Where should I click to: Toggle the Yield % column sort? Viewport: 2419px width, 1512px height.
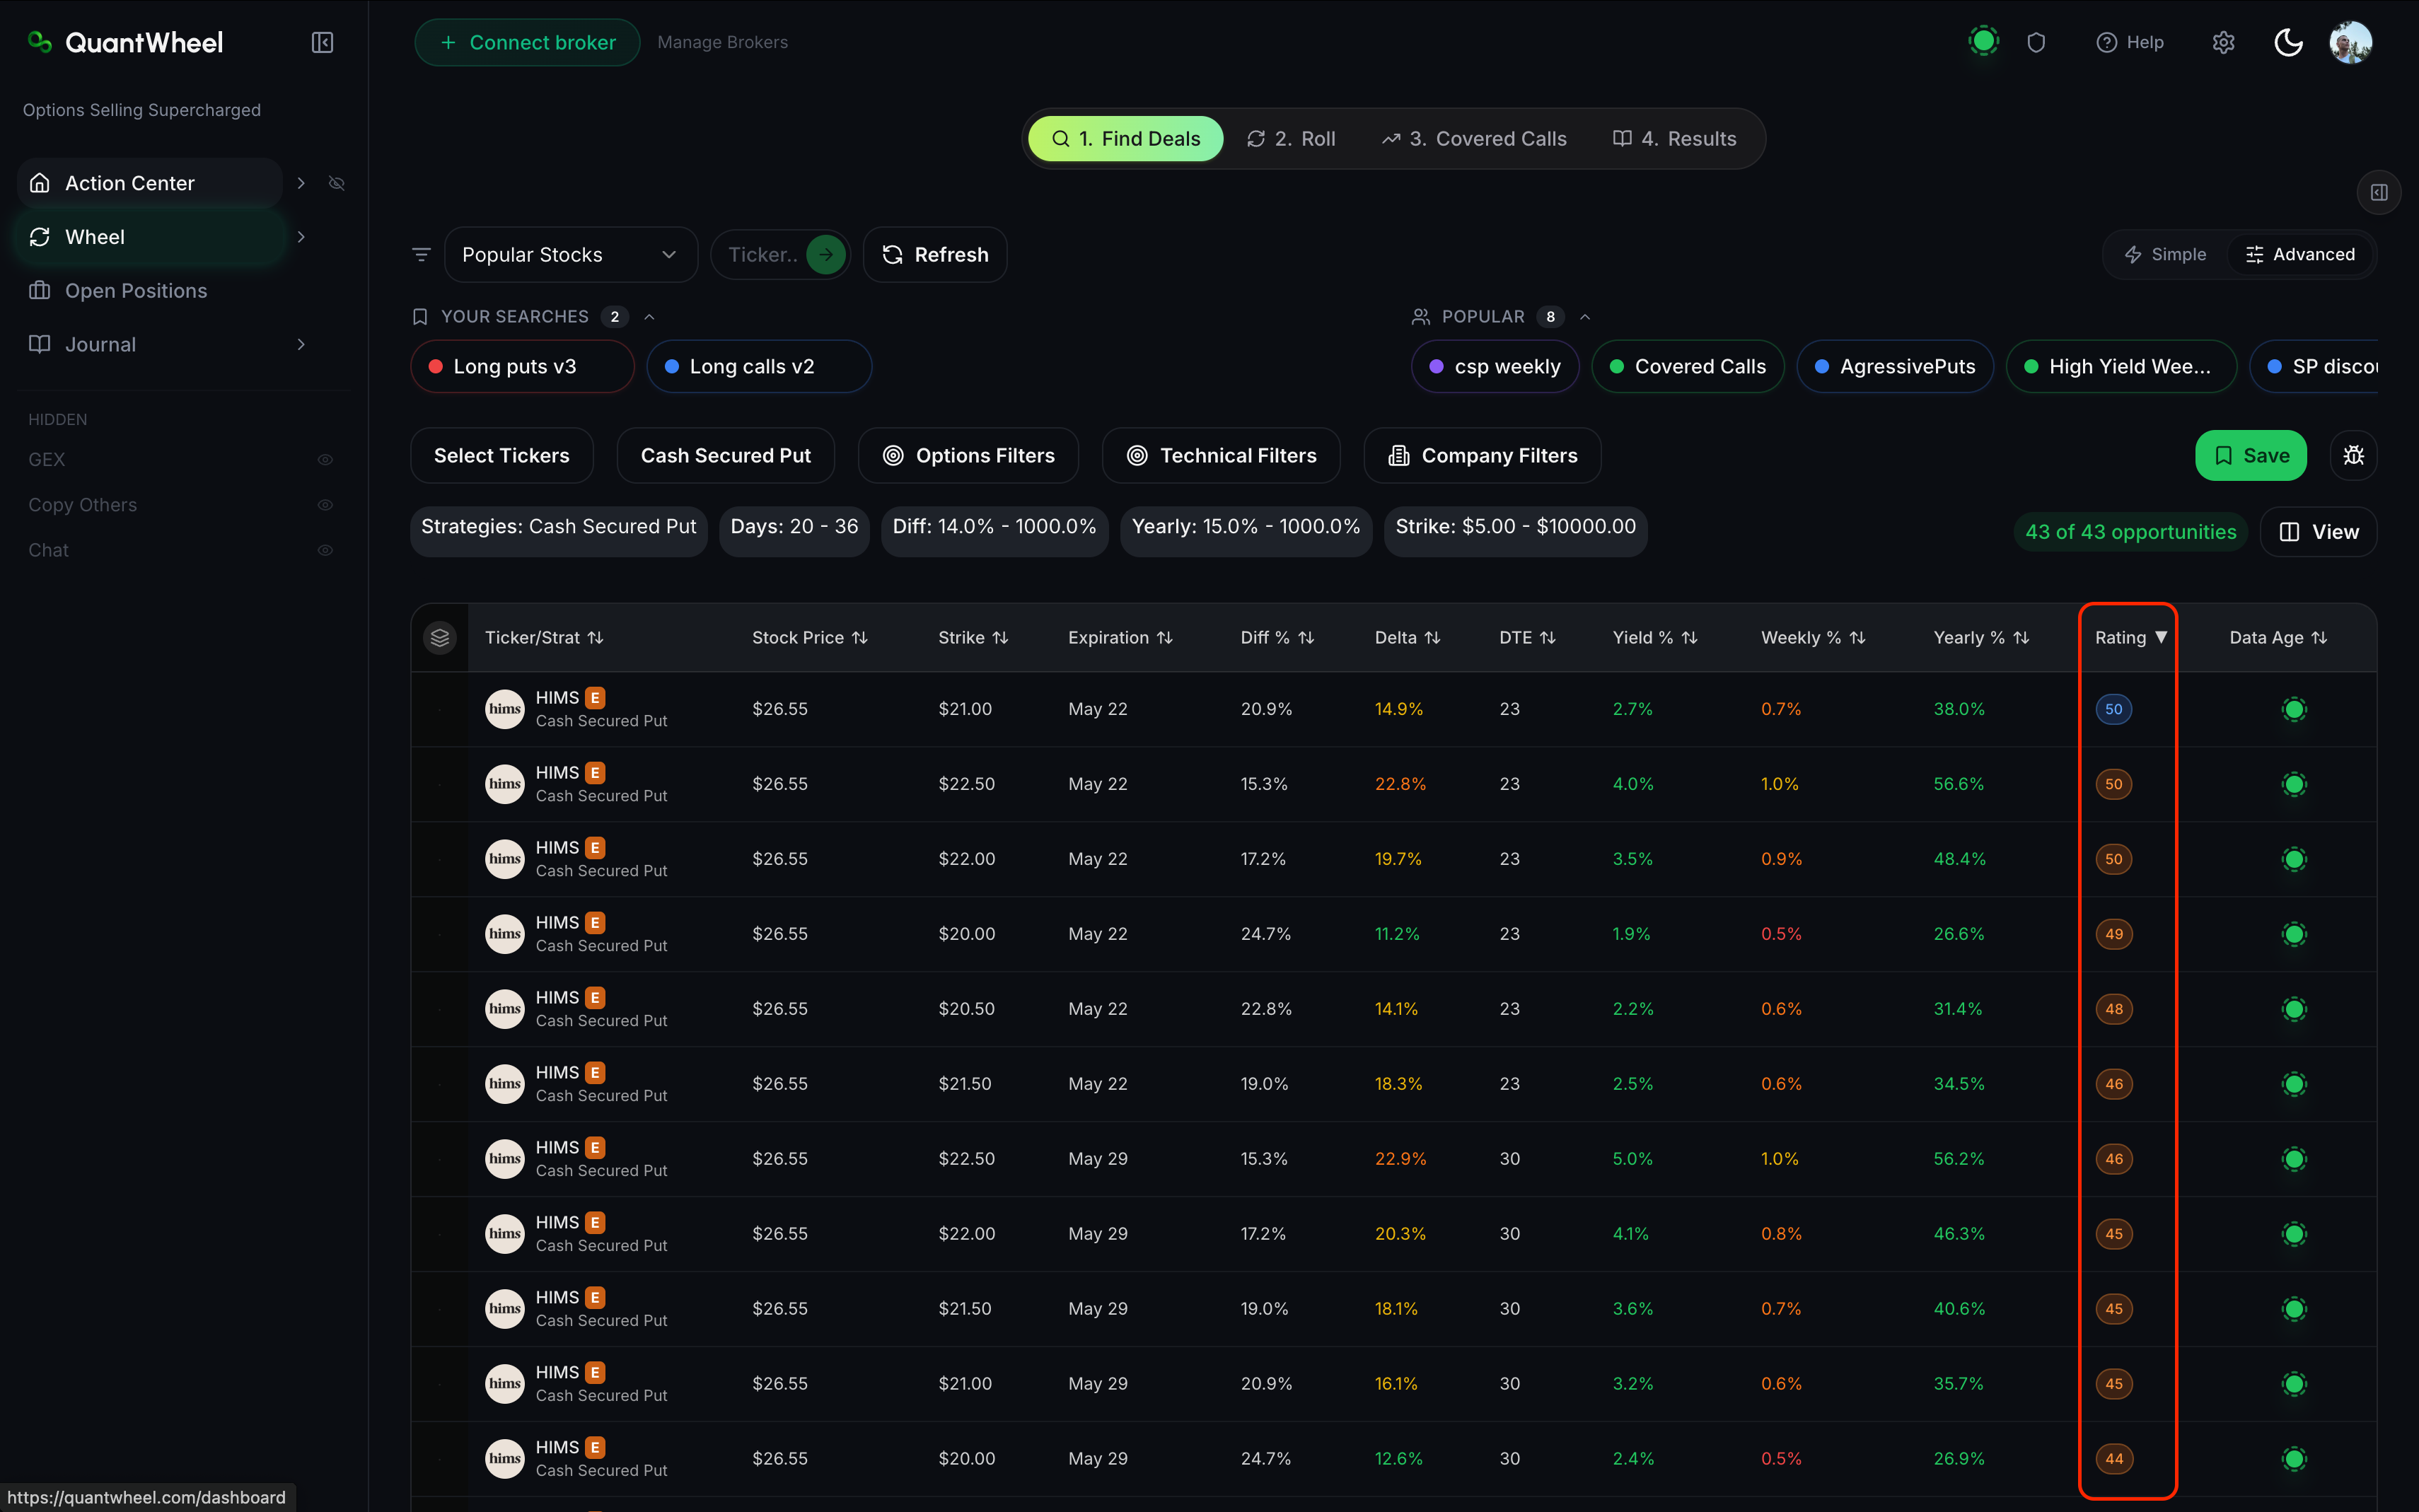click(1655, 638)
